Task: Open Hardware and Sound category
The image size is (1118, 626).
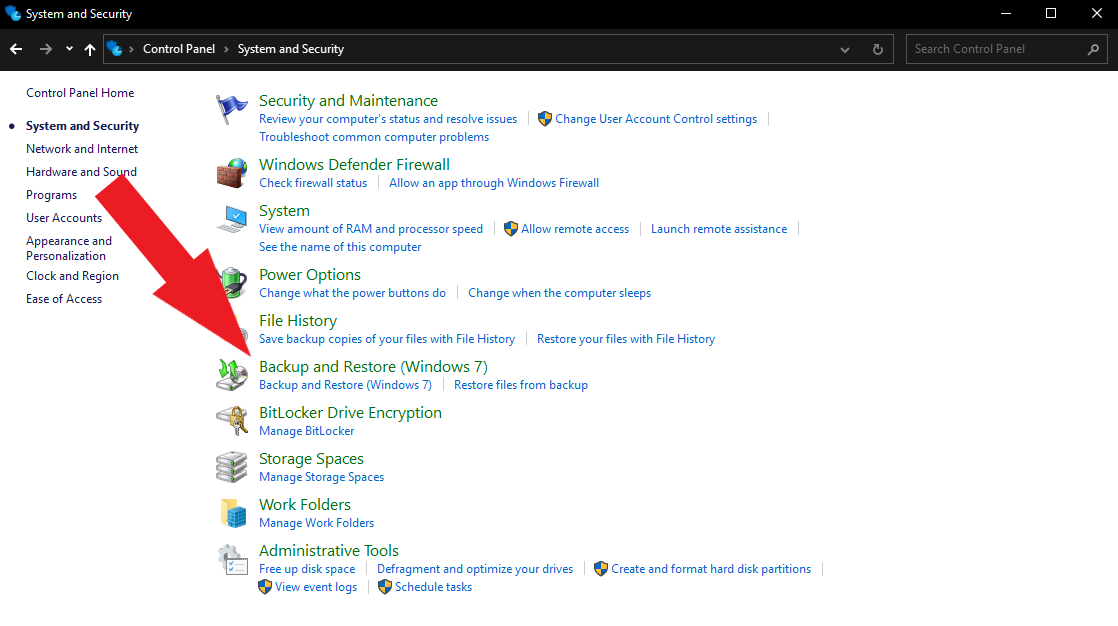Action: [81, 172]
